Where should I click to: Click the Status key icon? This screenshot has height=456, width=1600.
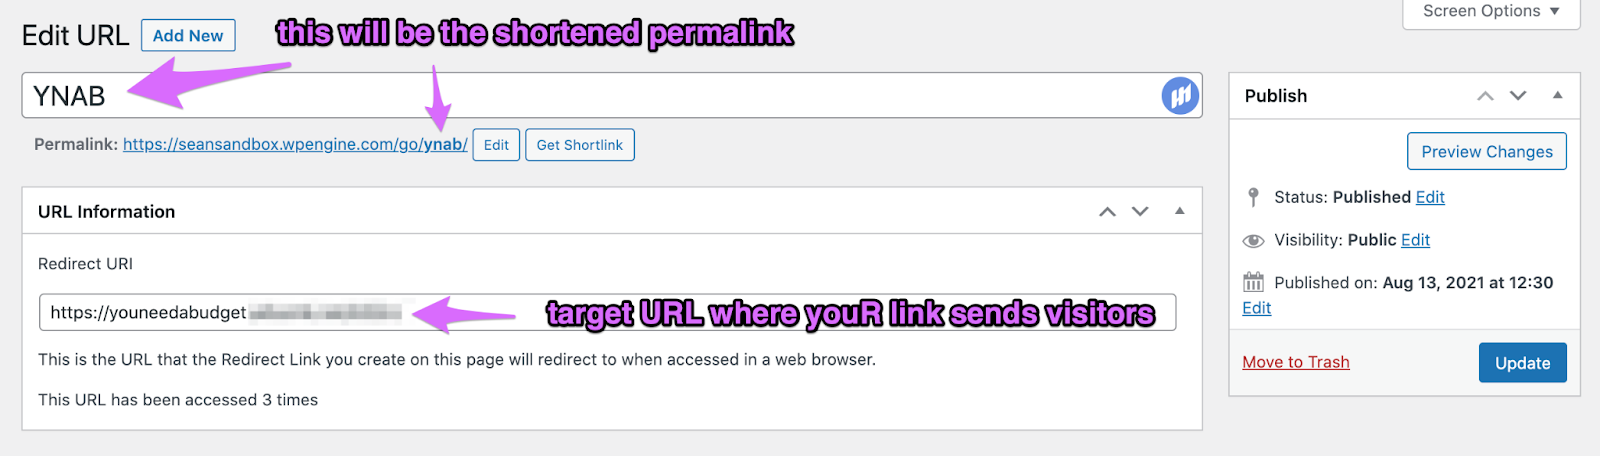pos(1253,197)
